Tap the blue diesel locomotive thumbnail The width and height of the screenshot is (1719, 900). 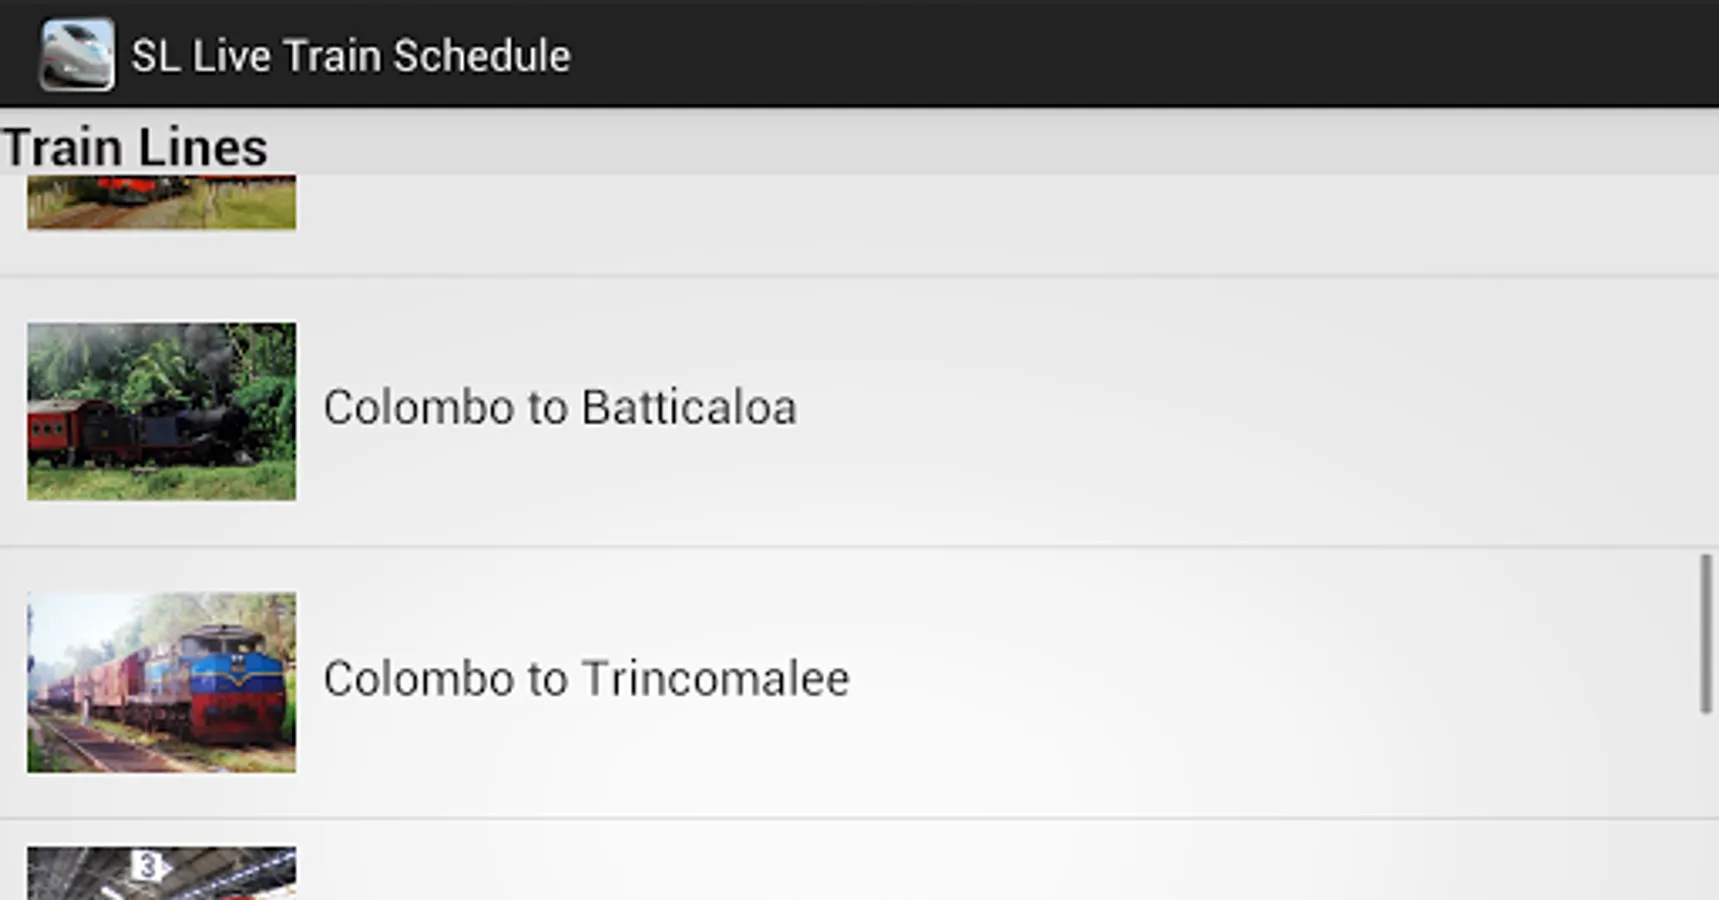[161, 682]
